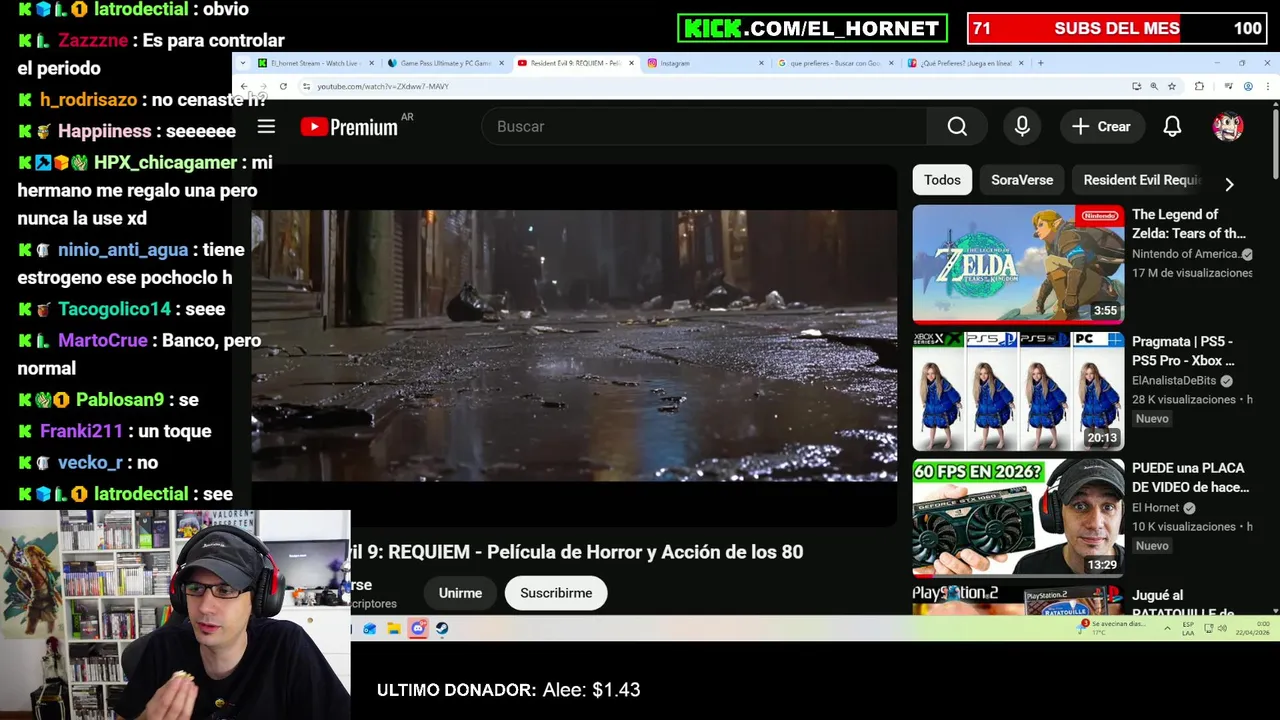The height and width of the screenshot is (720, 1280).
Task: Open the Chrome three-dot menu
Action: click(x=1267, y=87)
